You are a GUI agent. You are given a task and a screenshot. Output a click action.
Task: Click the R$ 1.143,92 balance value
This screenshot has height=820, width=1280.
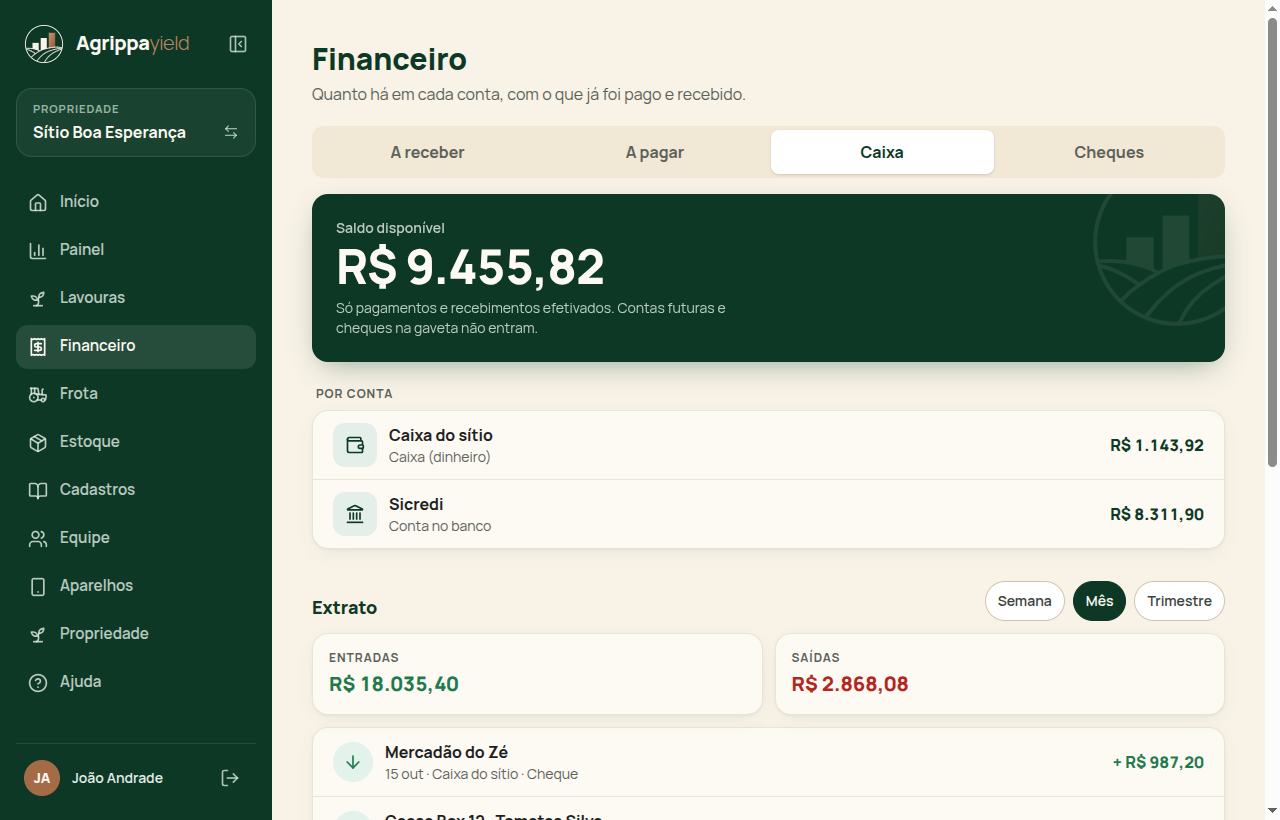[1157, 445]
